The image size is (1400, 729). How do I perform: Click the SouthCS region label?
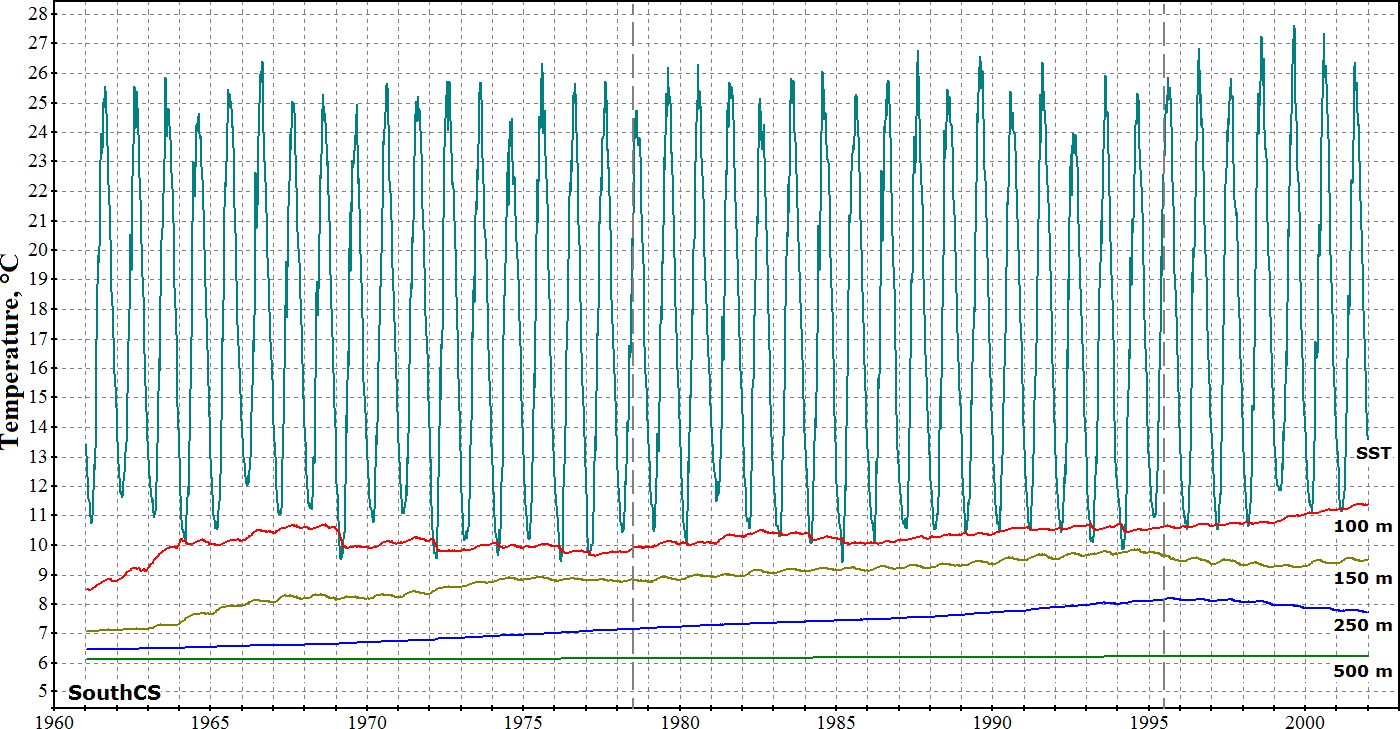[114, 692]
